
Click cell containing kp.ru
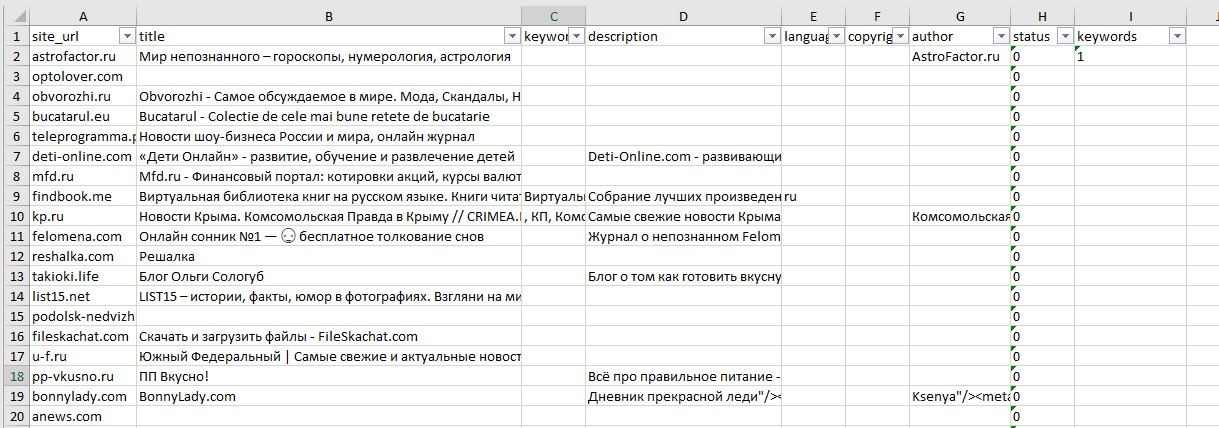click(x=83, y=216)
